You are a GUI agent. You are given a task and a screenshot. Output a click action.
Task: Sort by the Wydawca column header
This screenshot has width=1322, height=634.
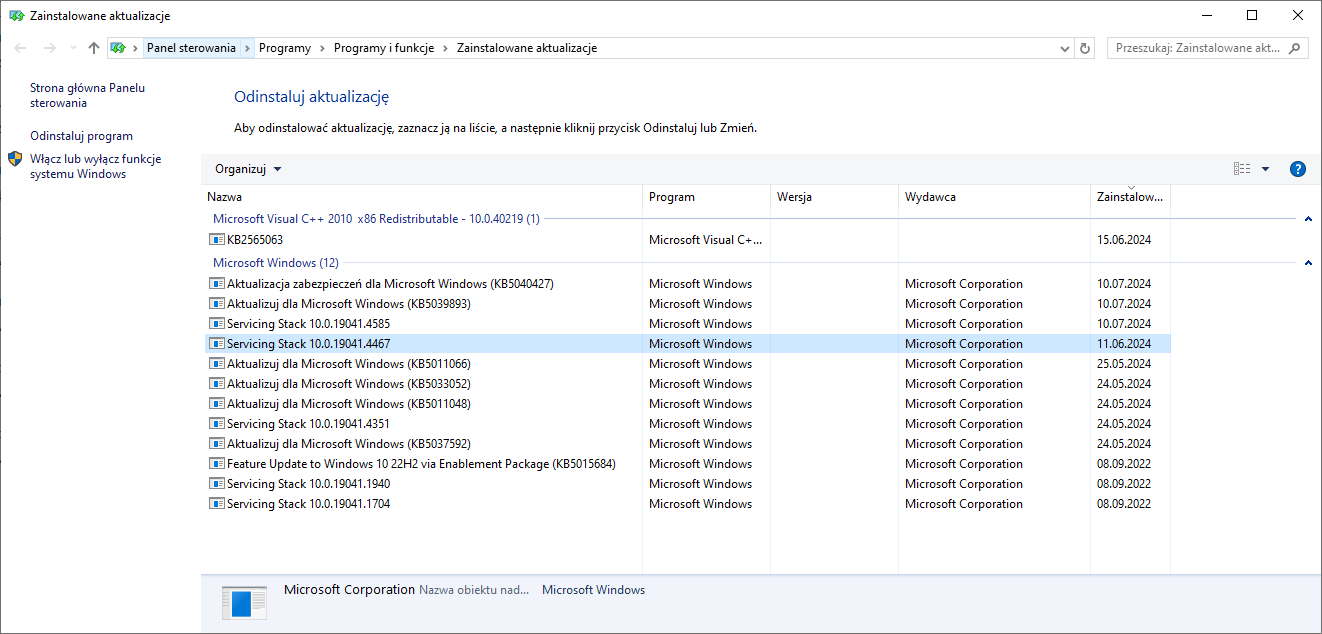point(930,197)
